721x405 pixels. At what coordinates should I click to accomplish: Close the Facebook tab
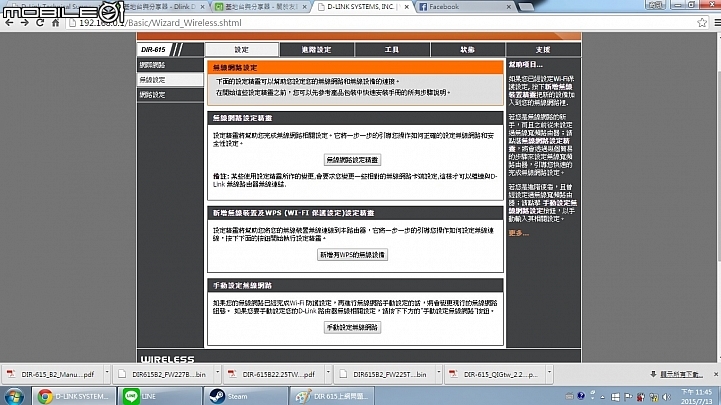coord(509,6)
